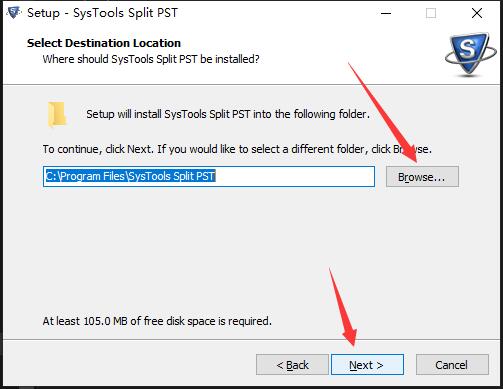
Task: Click the red arrow pointing at Browse
Action: pyautogui.click(x=383, y=112)
